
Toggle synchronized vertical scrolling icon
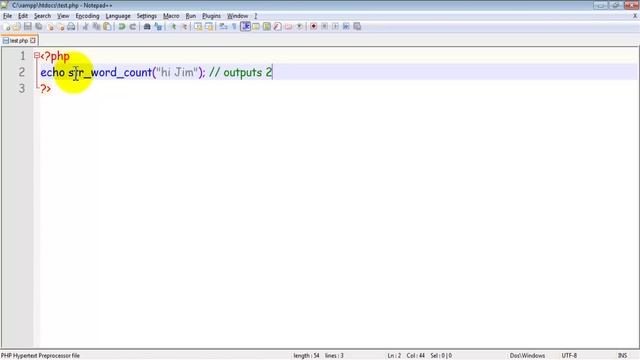click(199, 27)
